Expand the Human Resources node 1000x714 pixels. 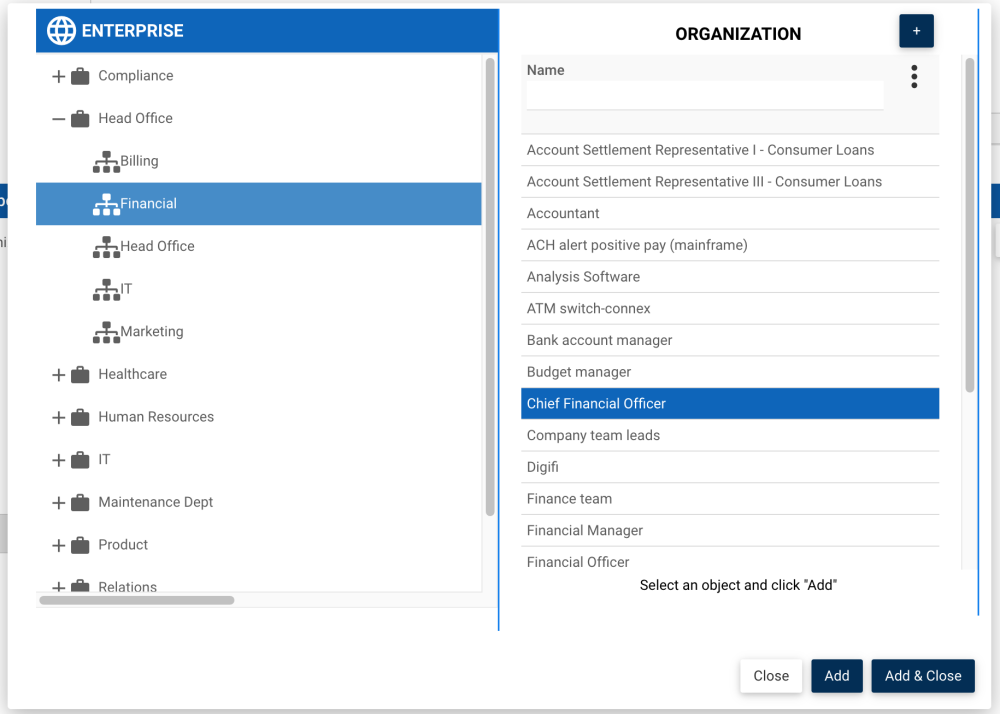click(x=58, y=418)
